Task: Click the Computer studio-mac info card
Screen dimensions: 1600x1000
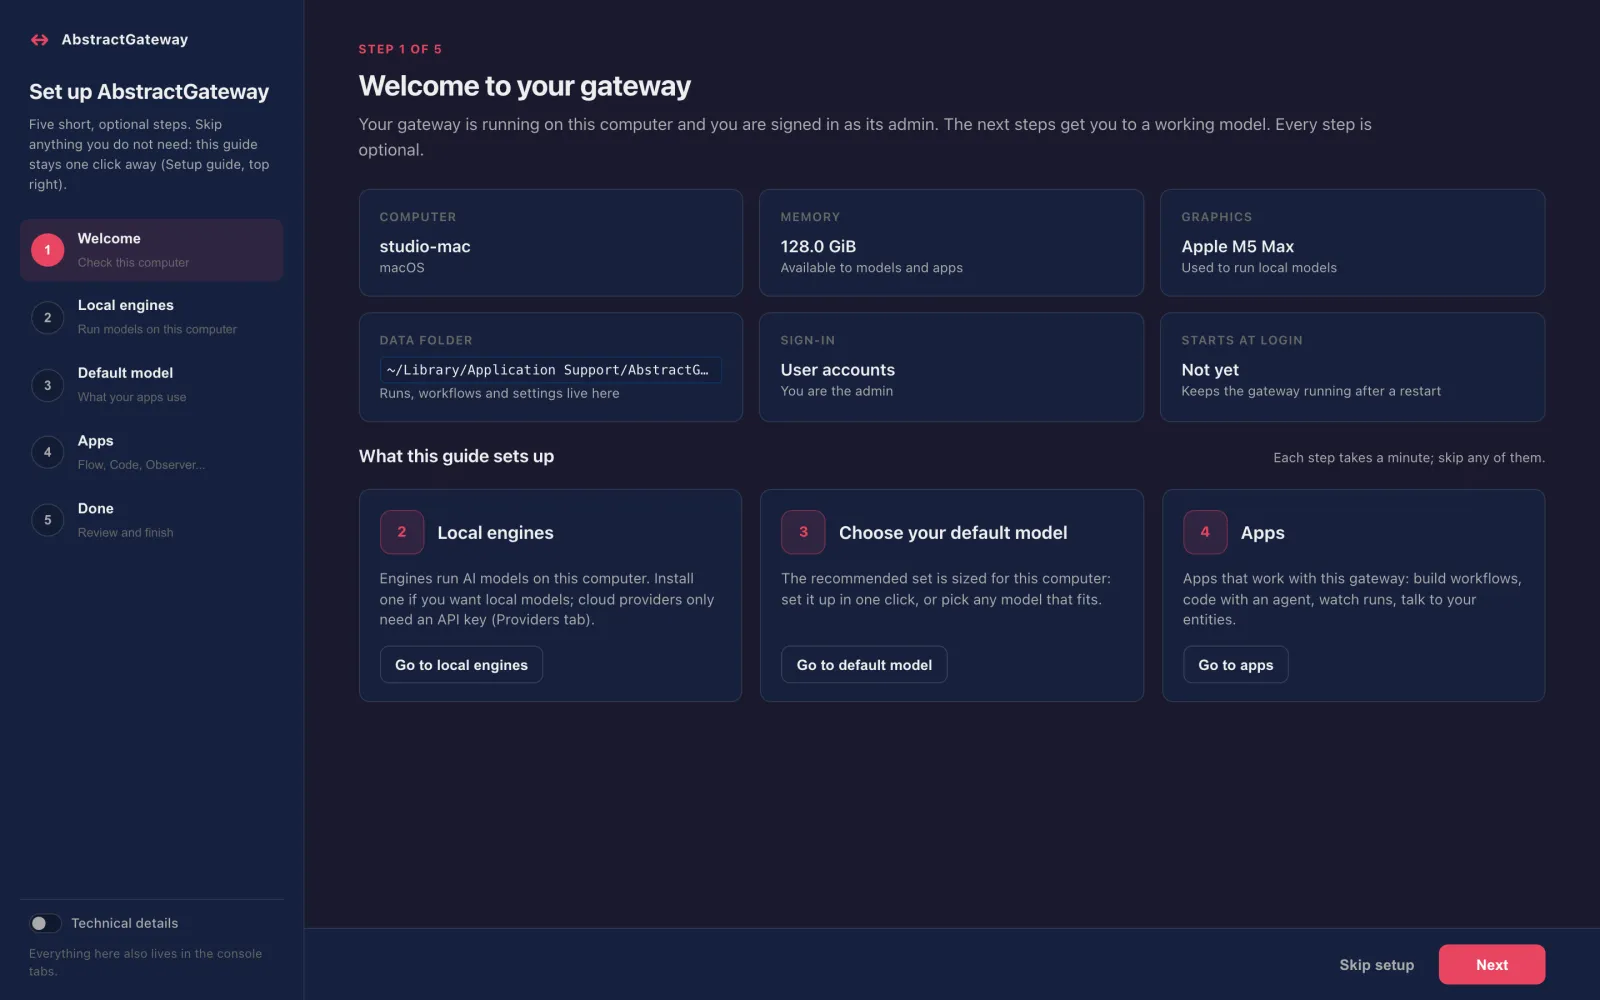Action: click(551, 243)
